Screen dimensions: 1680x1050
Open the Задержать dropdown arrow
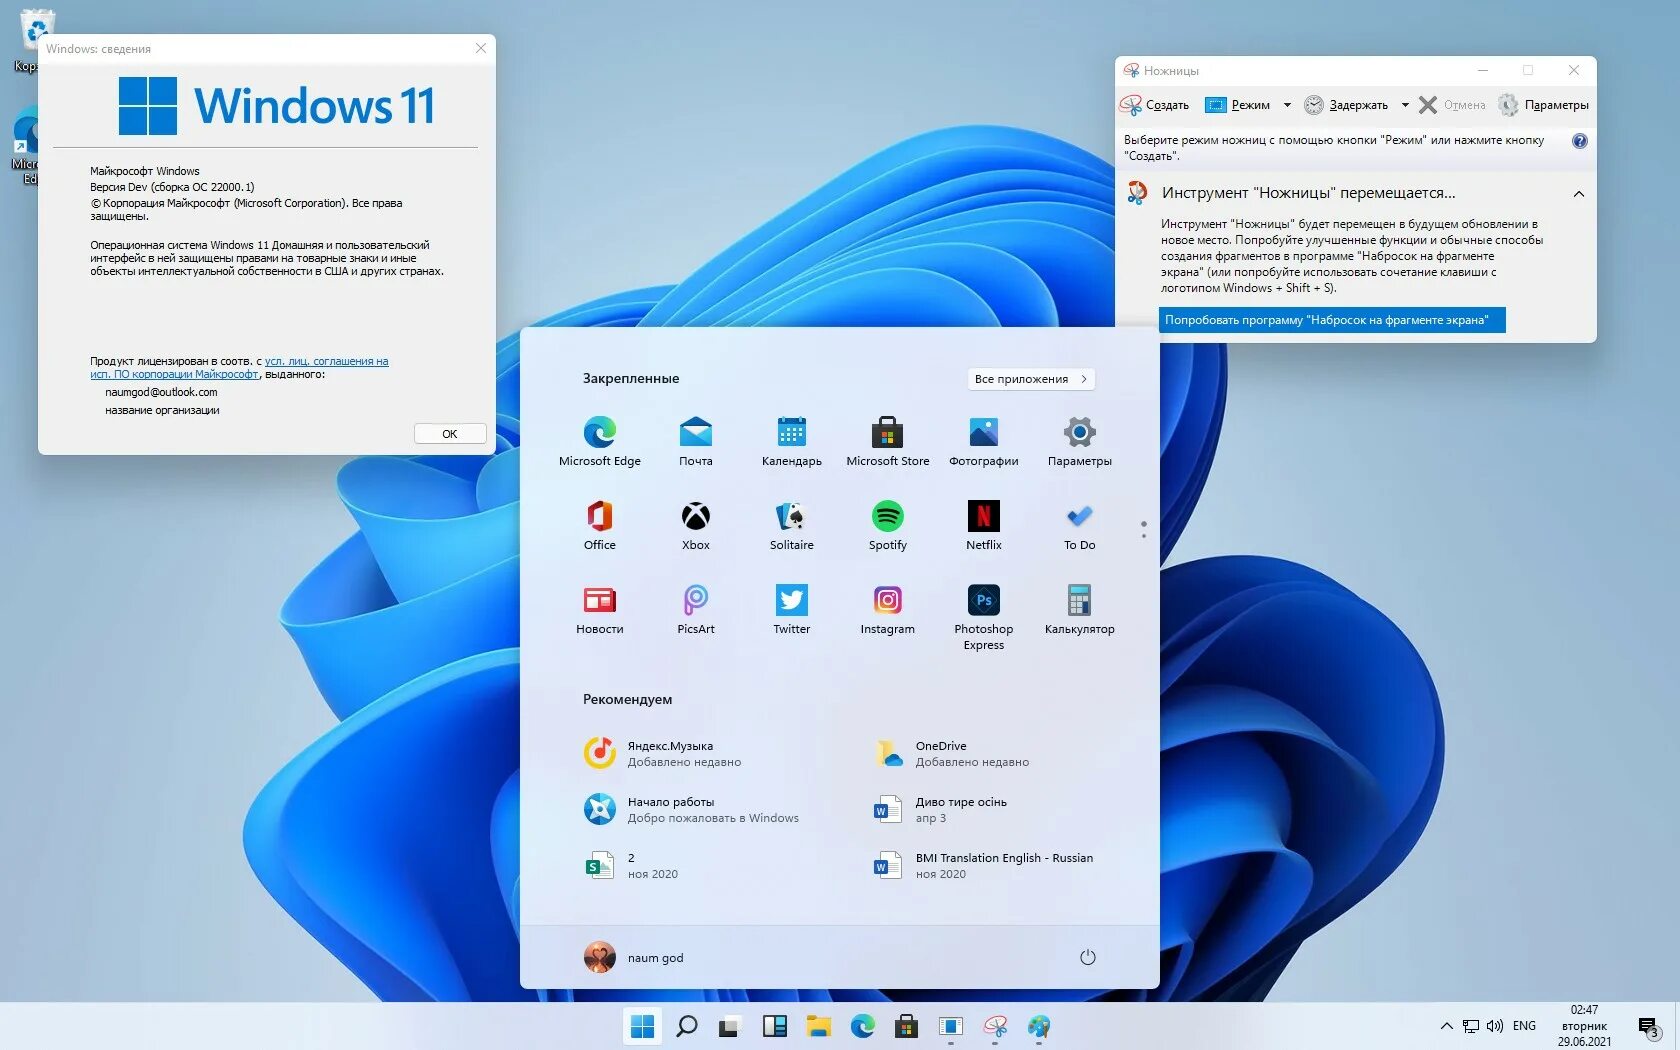(1404, 105)
